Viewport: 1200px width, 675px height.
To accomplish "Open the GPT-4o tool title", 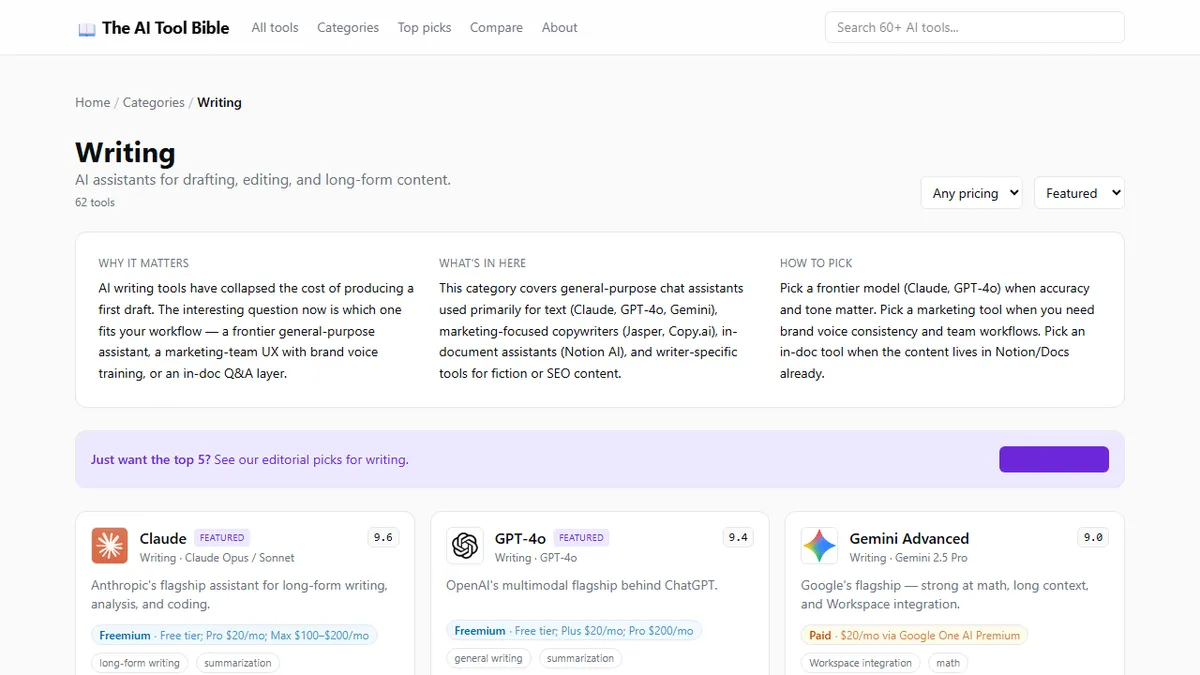I will 520,538.
